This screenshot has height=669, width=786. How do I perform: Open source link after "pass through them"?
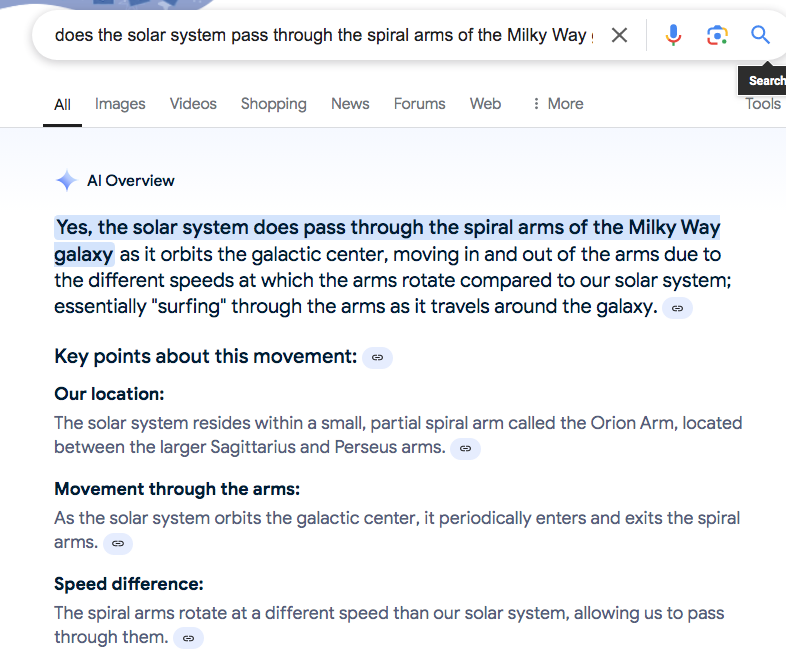click(188, 638)
